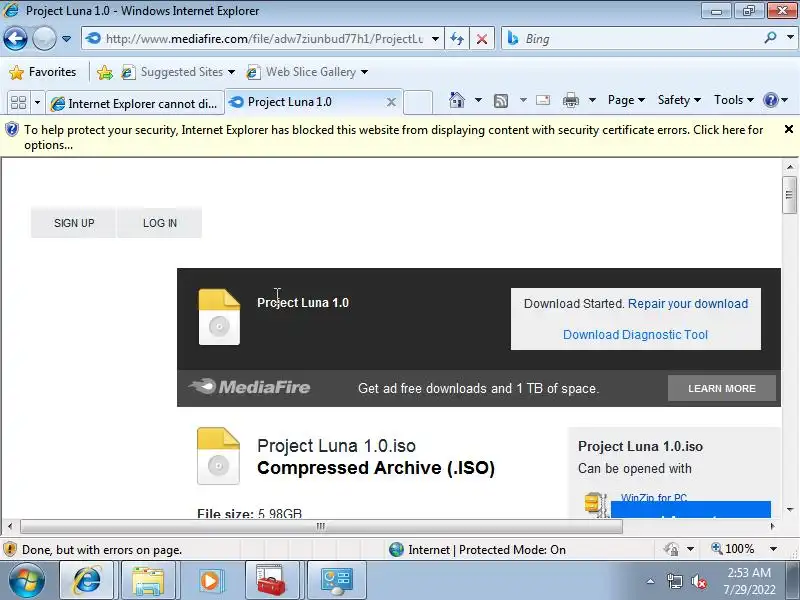Click the Quick Tabs grid icon
Viewport: 800px width, 600px height.
tap(18, 103)
